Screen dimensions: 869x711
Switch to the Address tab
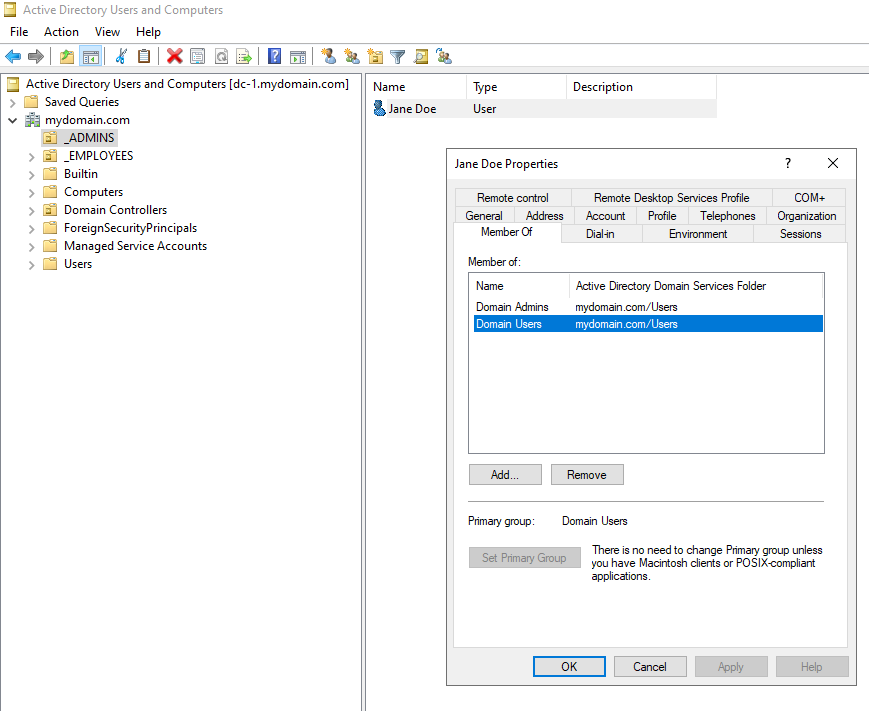[544, 216]
